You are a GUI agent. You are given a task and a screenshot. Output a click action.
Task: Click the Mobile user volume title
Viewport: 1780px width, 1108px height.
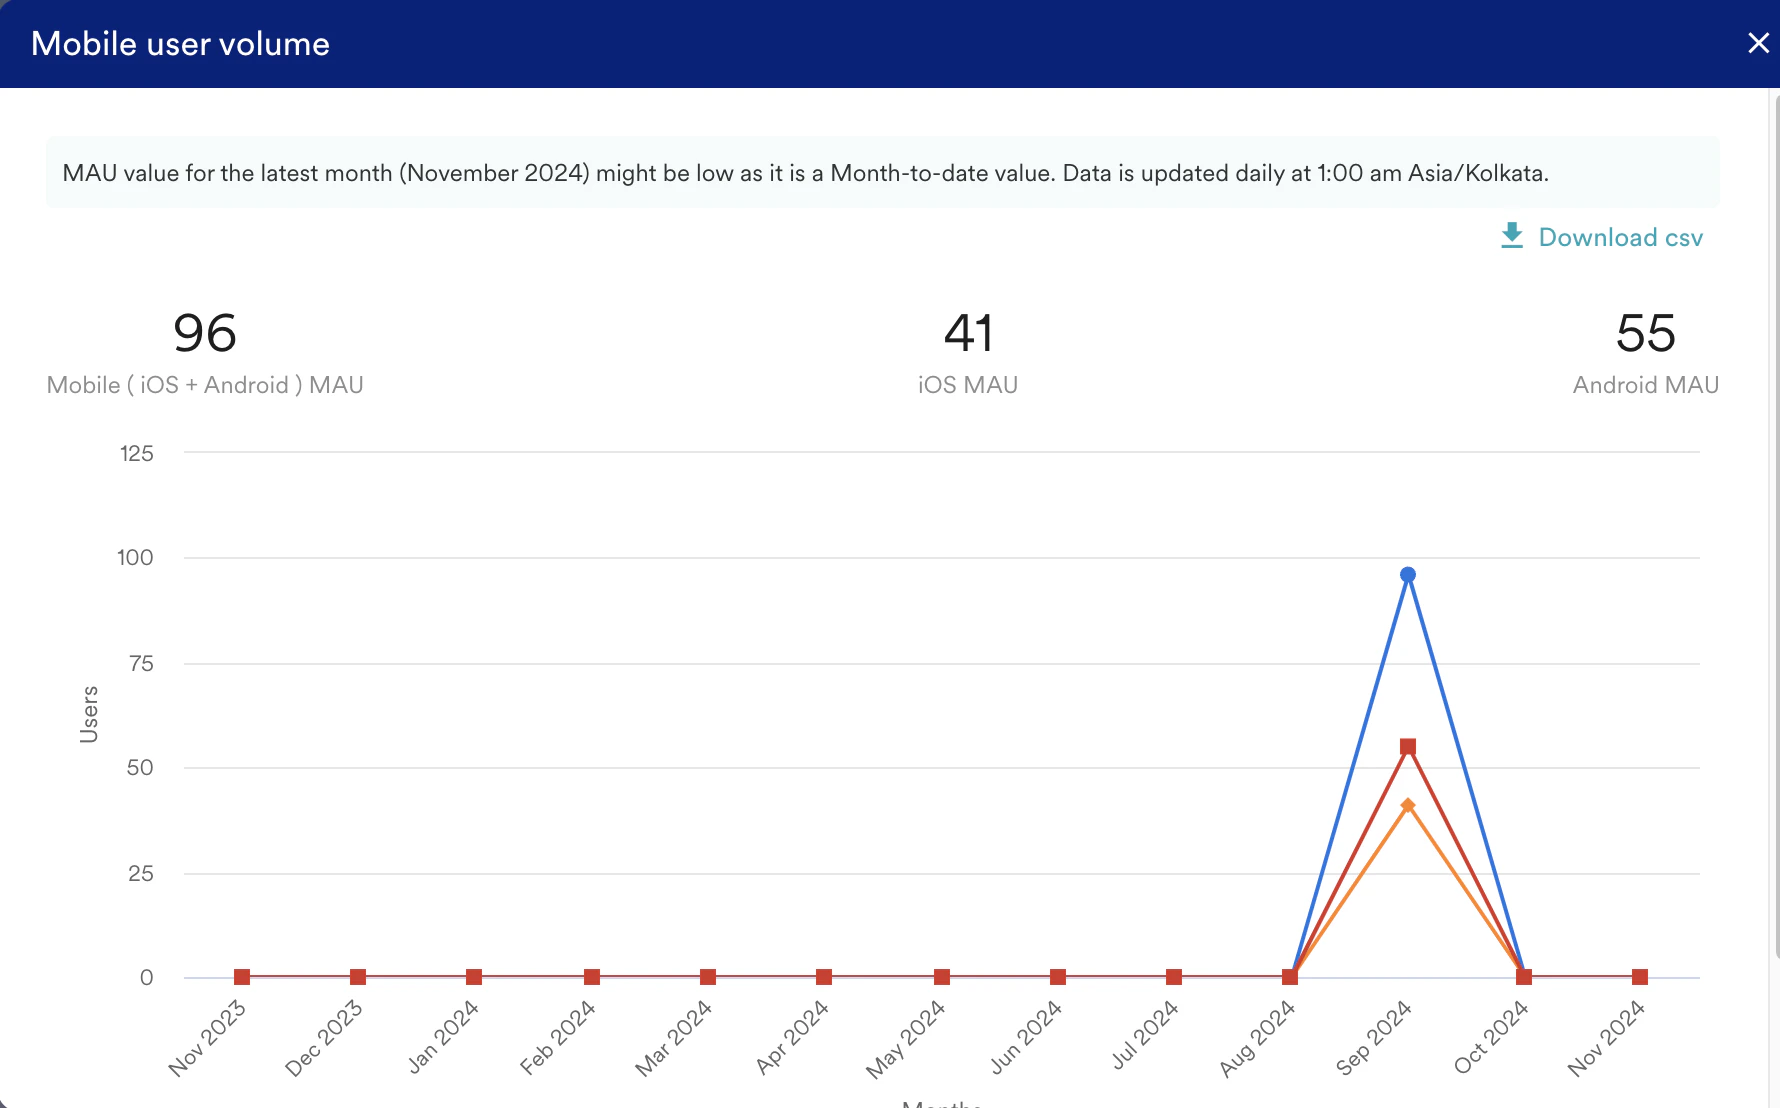coord(180,43)
